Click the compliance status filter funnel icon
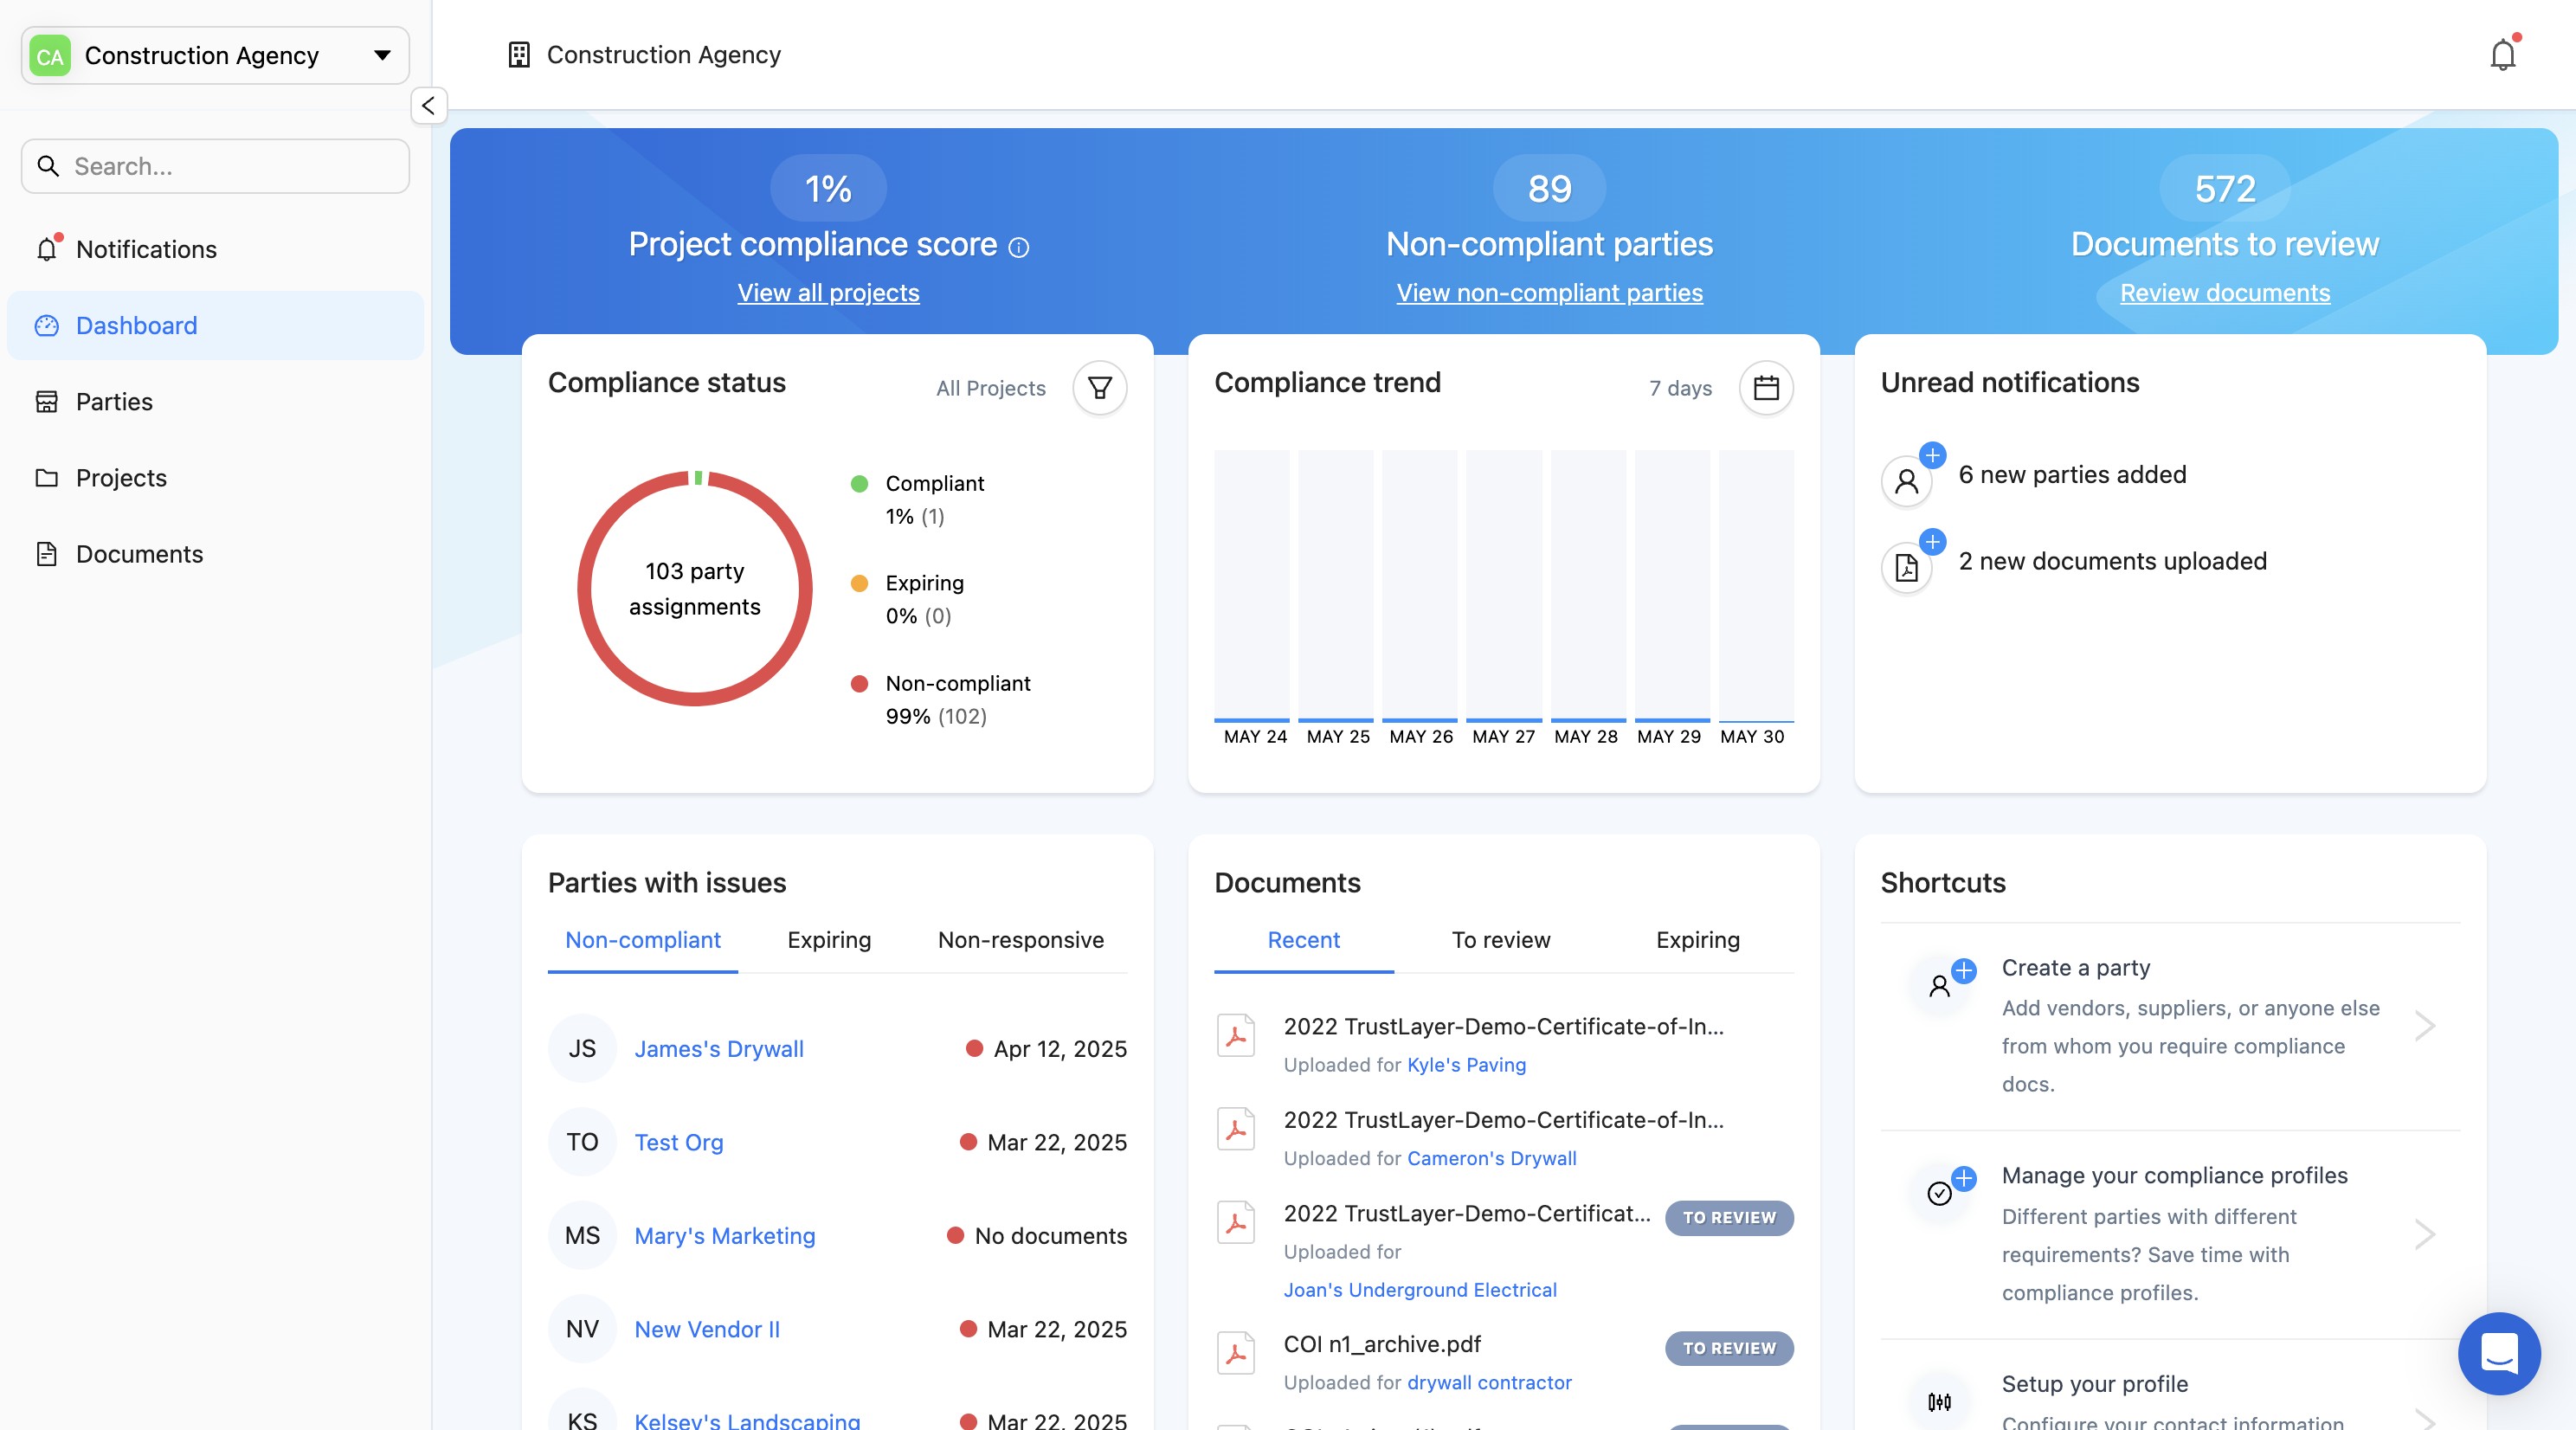 (x=1099, y=388)
